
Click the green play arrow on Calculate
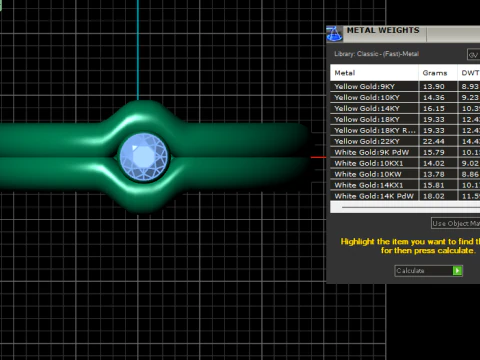pyautogui.click(x=457, y=271)
